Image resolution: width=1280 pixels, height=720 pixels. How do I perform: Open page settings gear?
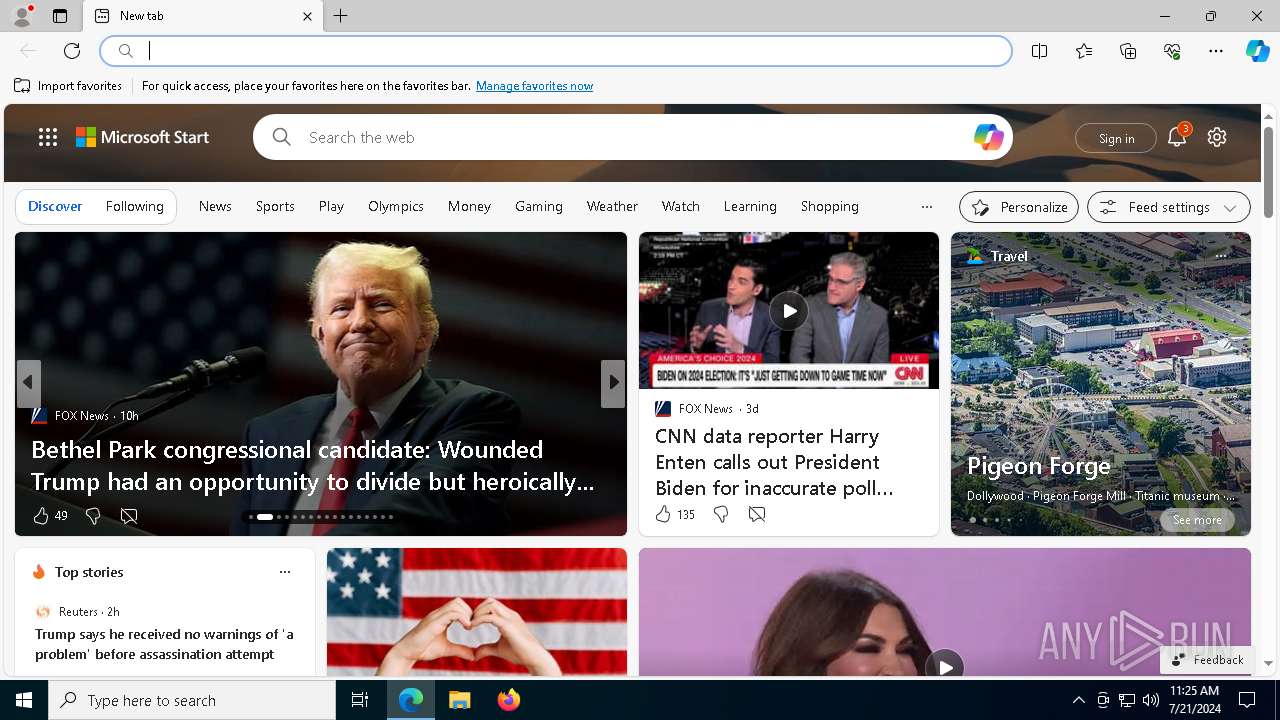[1217, 137]
